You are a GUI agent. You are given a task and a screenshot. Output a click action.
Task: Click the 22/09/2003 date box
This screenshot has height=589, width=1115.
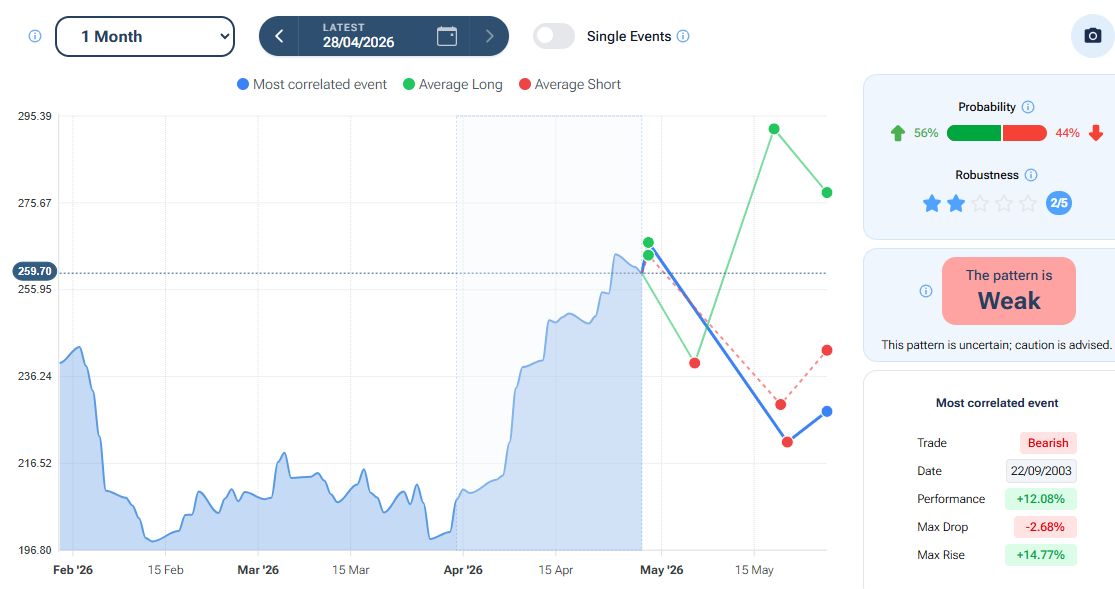point(1041,471)
